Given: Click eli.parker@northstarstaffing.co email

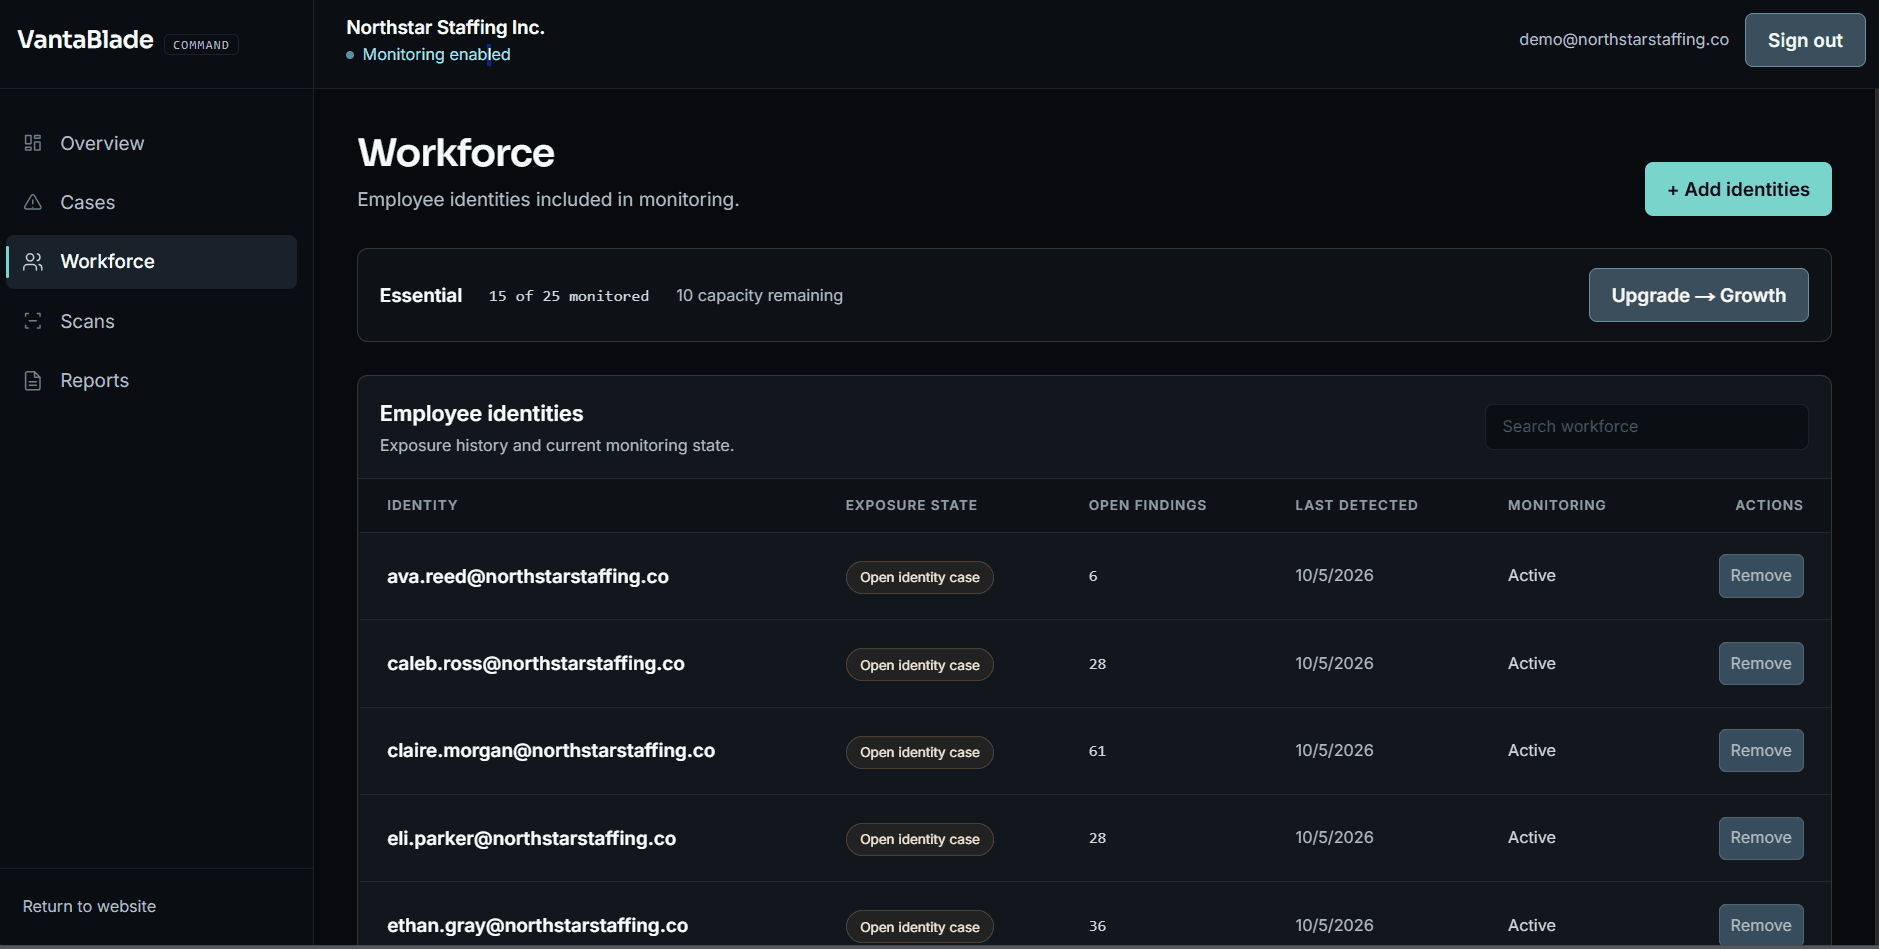Looking at the screenshot, I should [x=532, y=838].
